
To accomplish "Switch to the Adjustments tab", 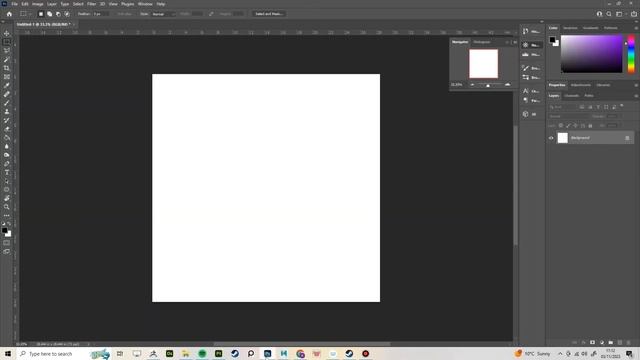I will point(580,85).
